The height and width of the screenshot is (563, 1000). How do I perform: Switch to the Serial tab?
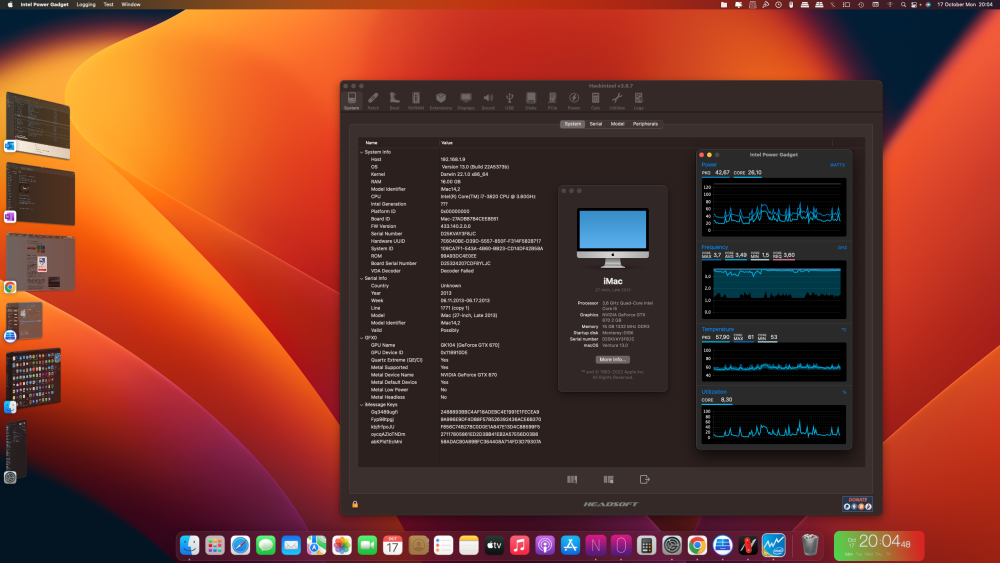coord(596,124)
